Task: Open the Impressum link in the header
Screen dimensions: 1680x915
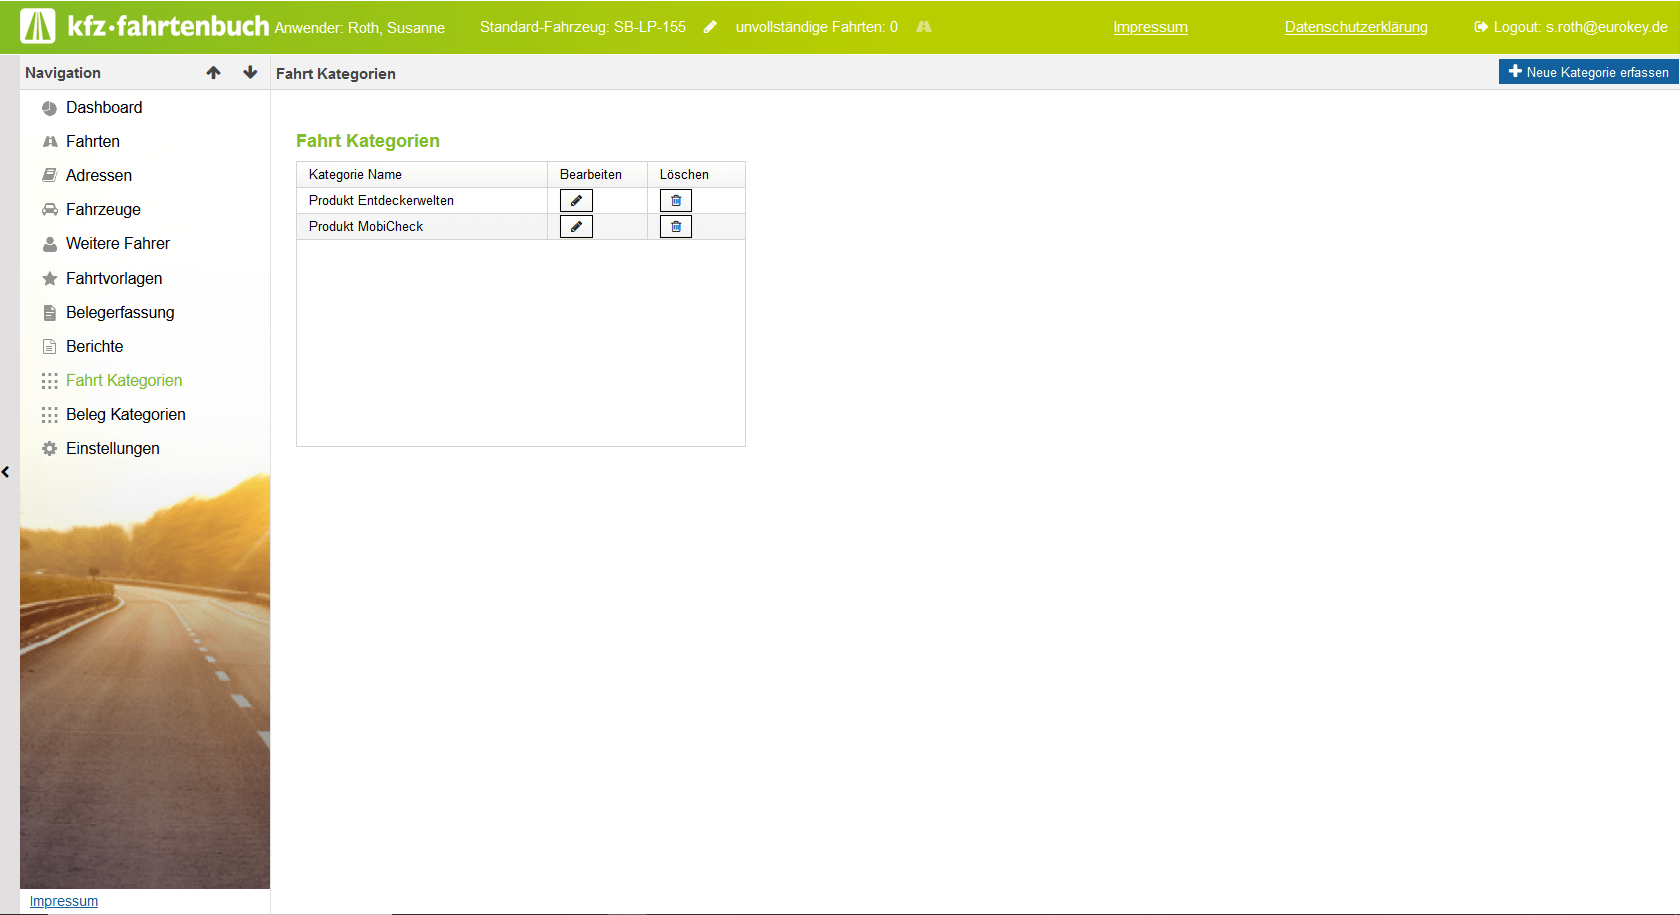Action: (x=1150, y=27)
